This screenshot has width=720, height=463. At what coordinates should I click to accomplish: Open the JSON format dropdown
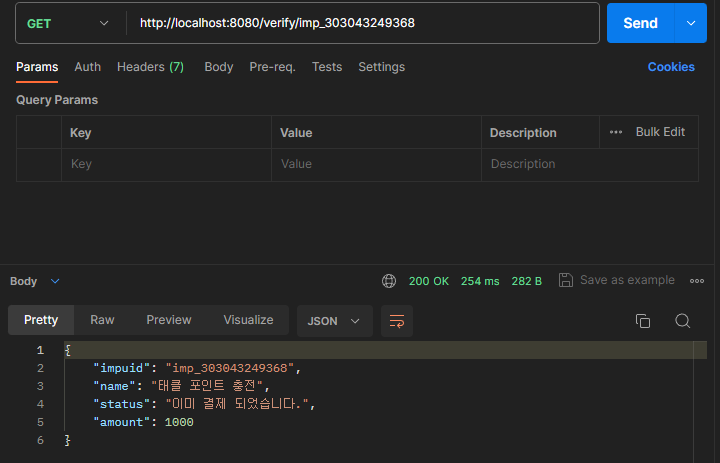[x=334, y=321]
